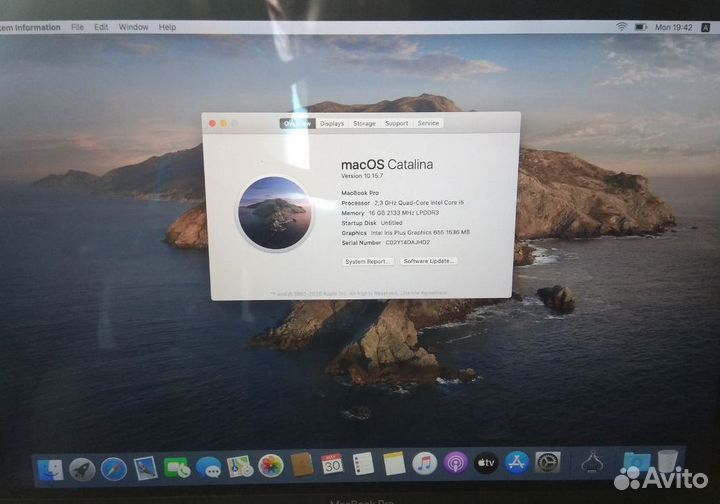Open the Edit menu
Image resolution: width=720 pixels, height=504 pixels.
tap(101, 28)
